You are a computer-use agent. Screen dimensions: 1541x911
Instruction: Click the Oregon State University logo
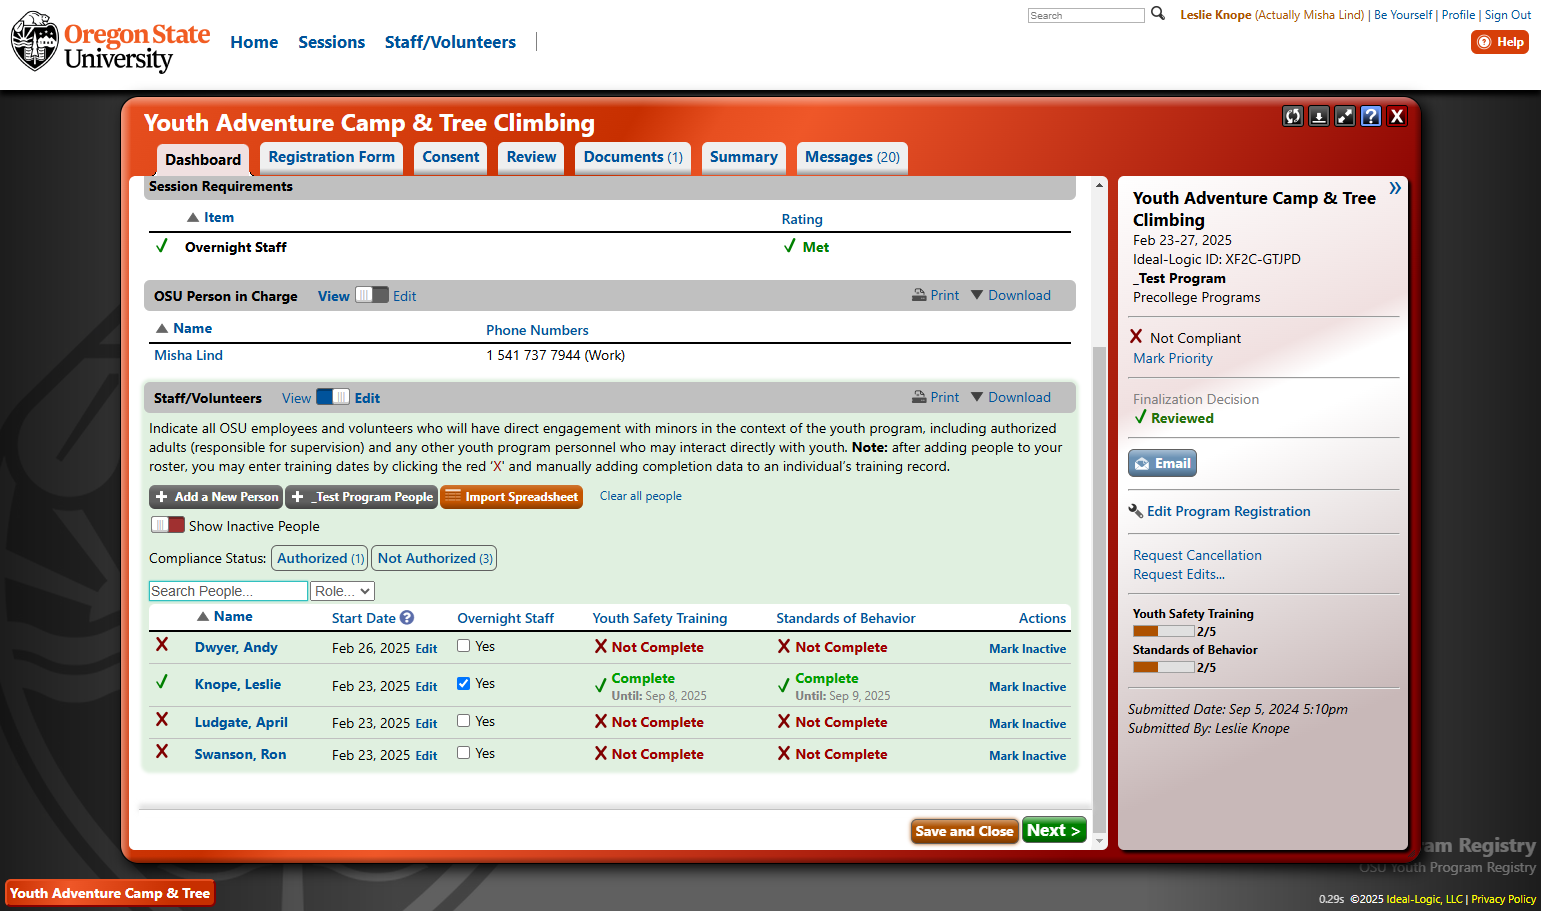pyautogui.click(x=111, y=42)
